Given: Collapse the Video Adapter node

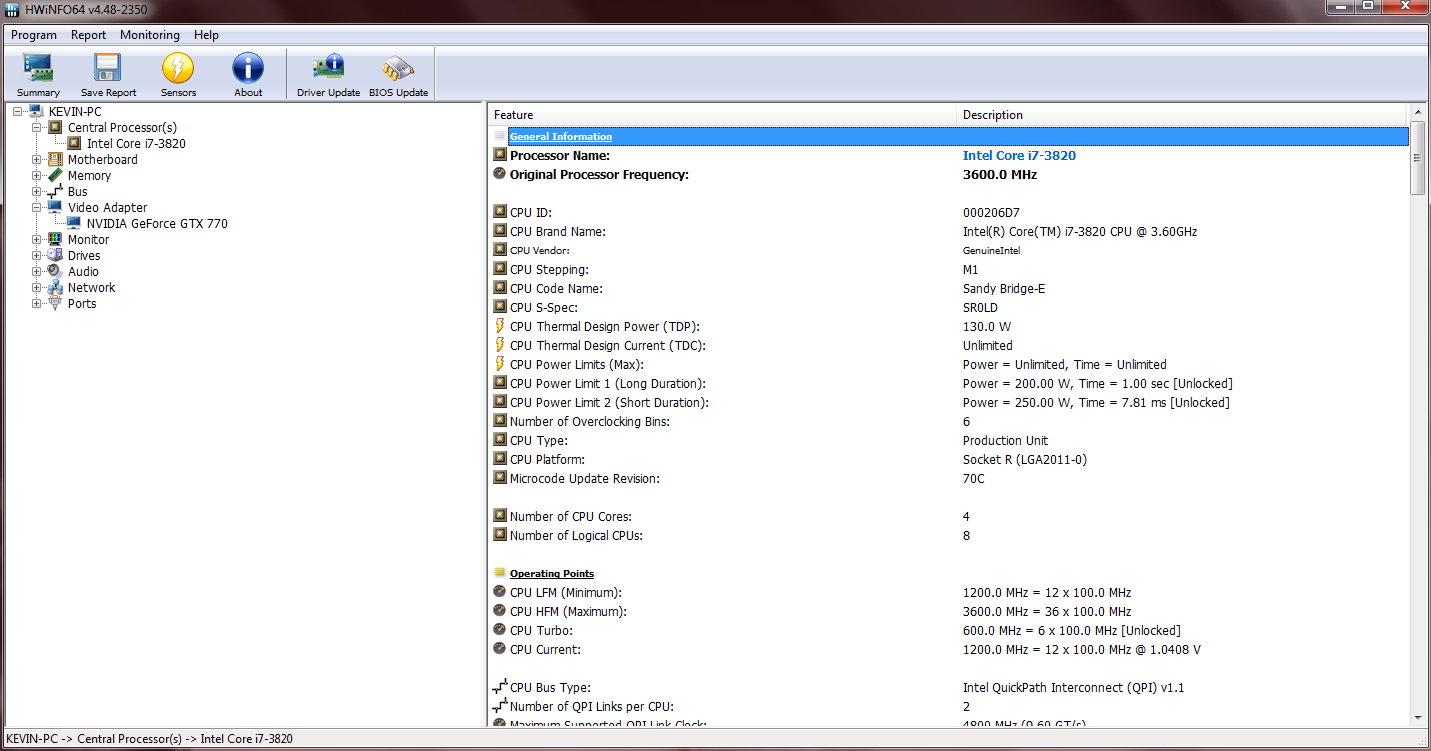Looking at the screenshot, I should [x=37, y=207].
